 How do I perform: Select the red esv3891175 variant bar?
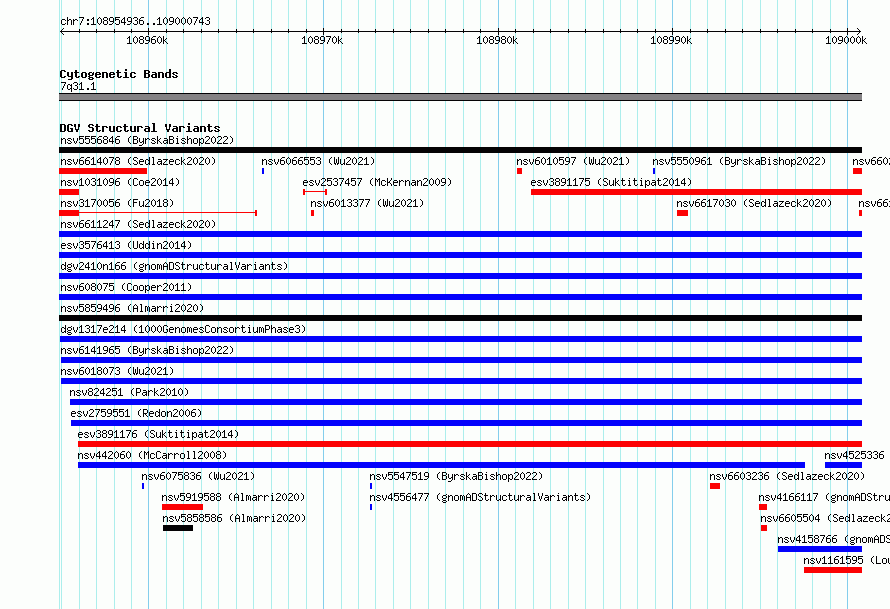(696, 192)
